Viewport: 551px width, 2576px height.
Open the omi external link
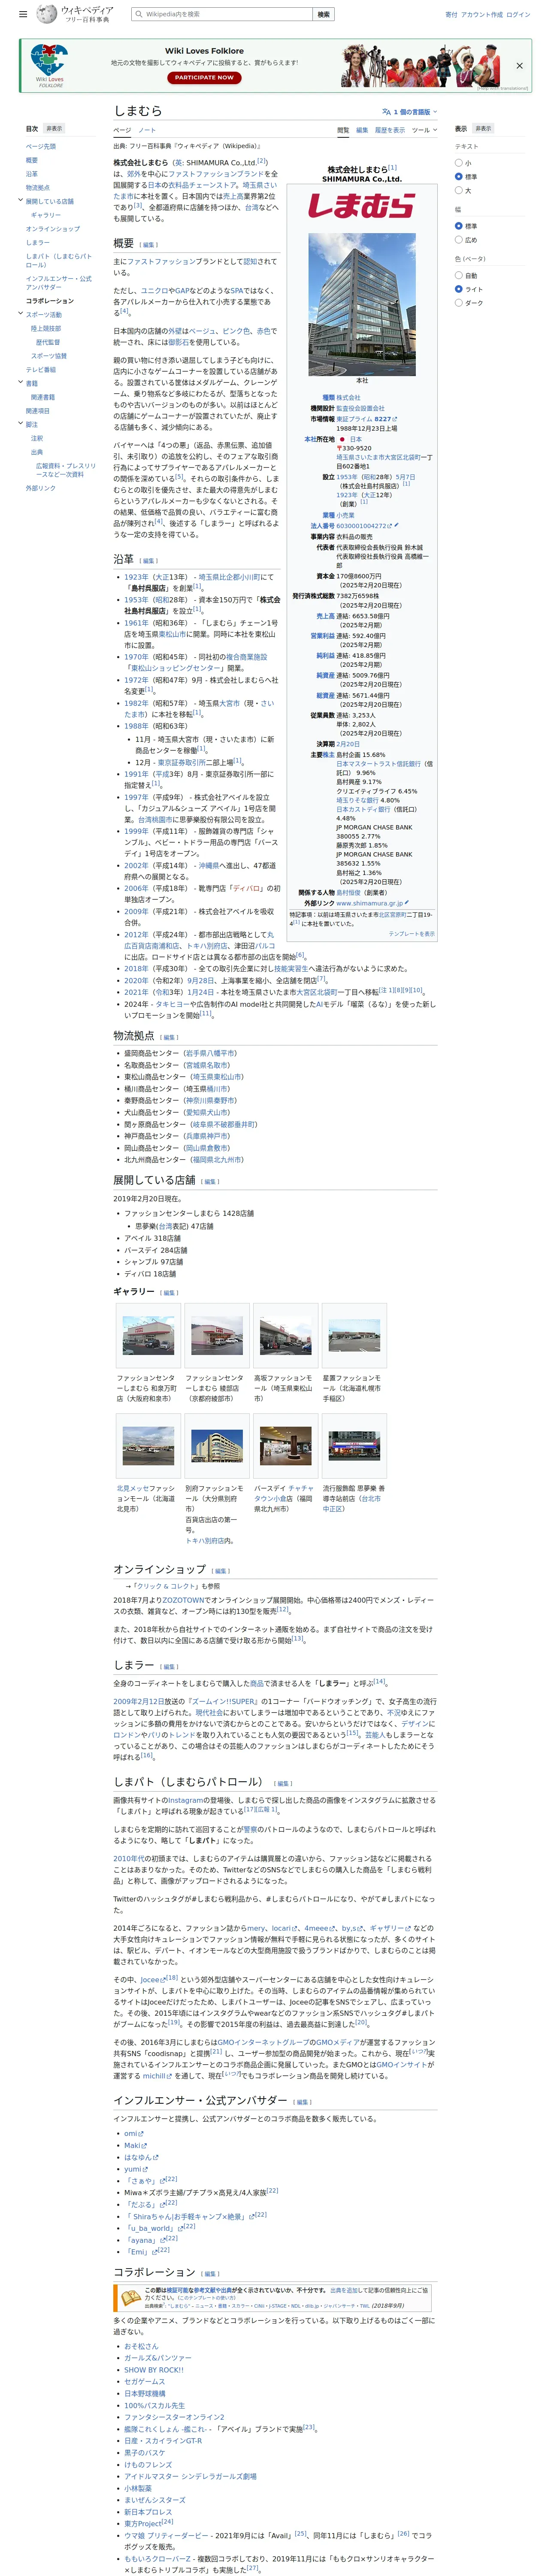(134, 2133)
